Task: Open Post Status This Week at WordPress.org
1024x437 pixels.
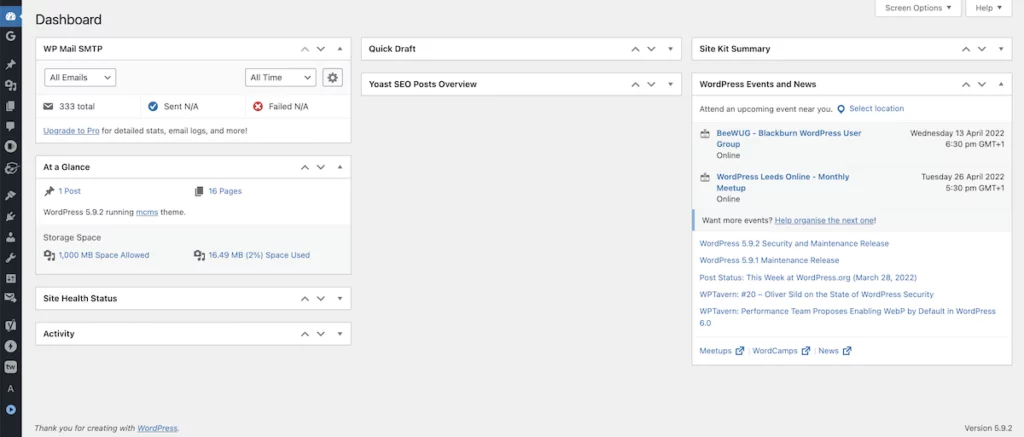Action: click(808, 278)
